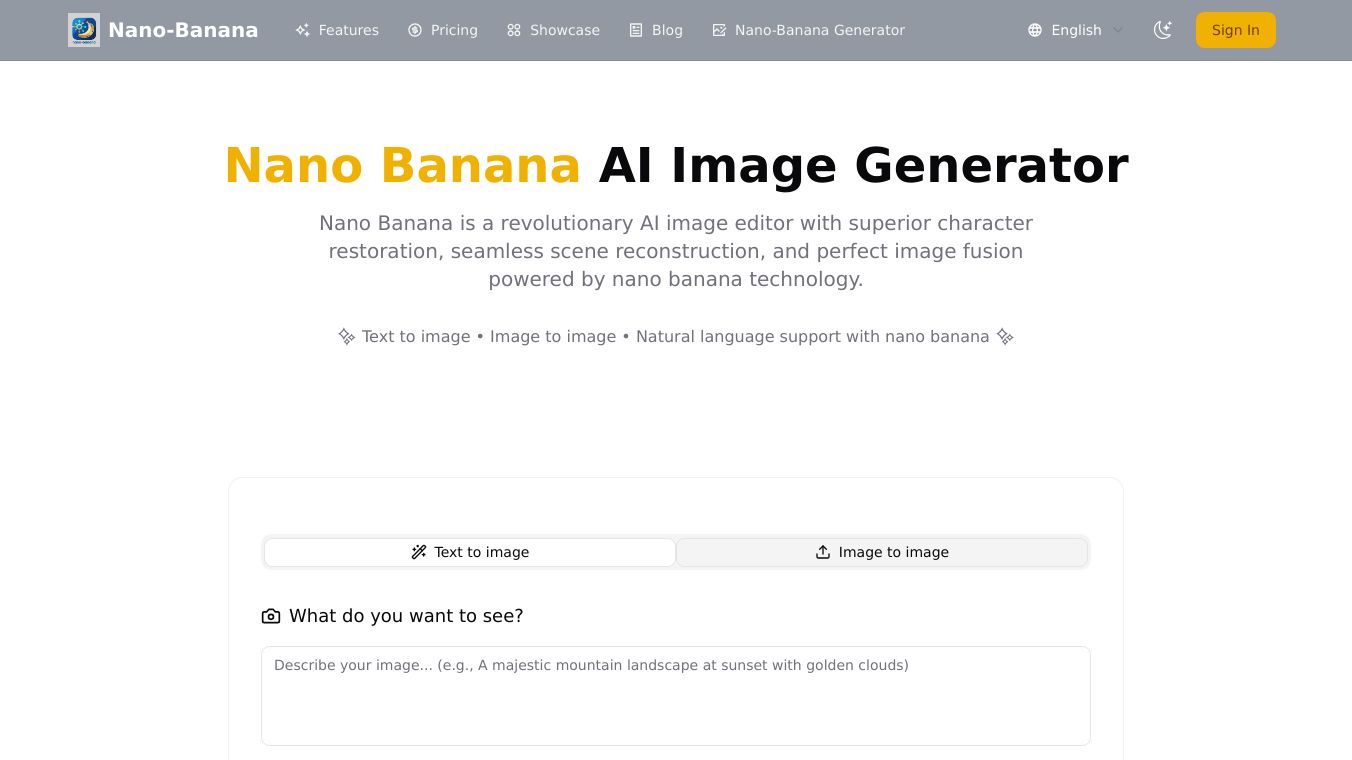Viewport: 1352px width, 760px height.
Task: Expand the English language dropdown
Action: coord(1076,30)
